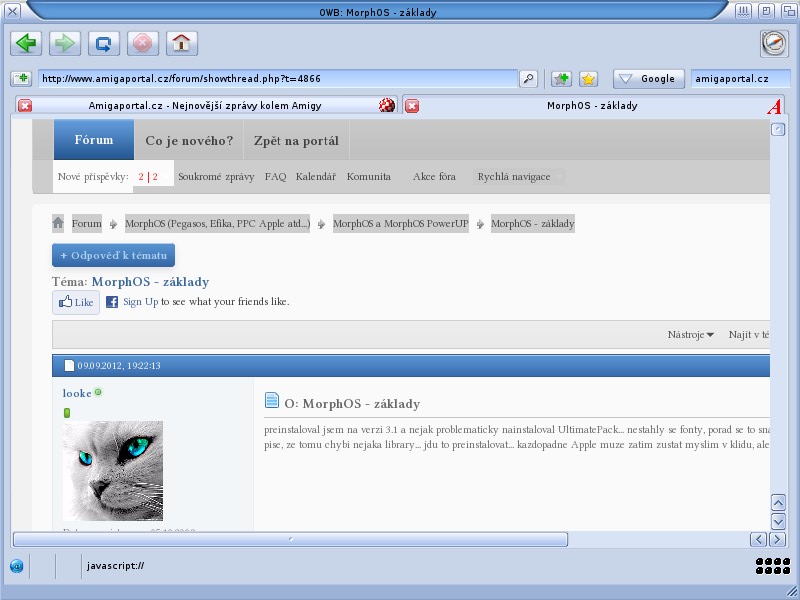Click the magnifier icon beside URL field
Screen dimensions: 800x600
528,79
